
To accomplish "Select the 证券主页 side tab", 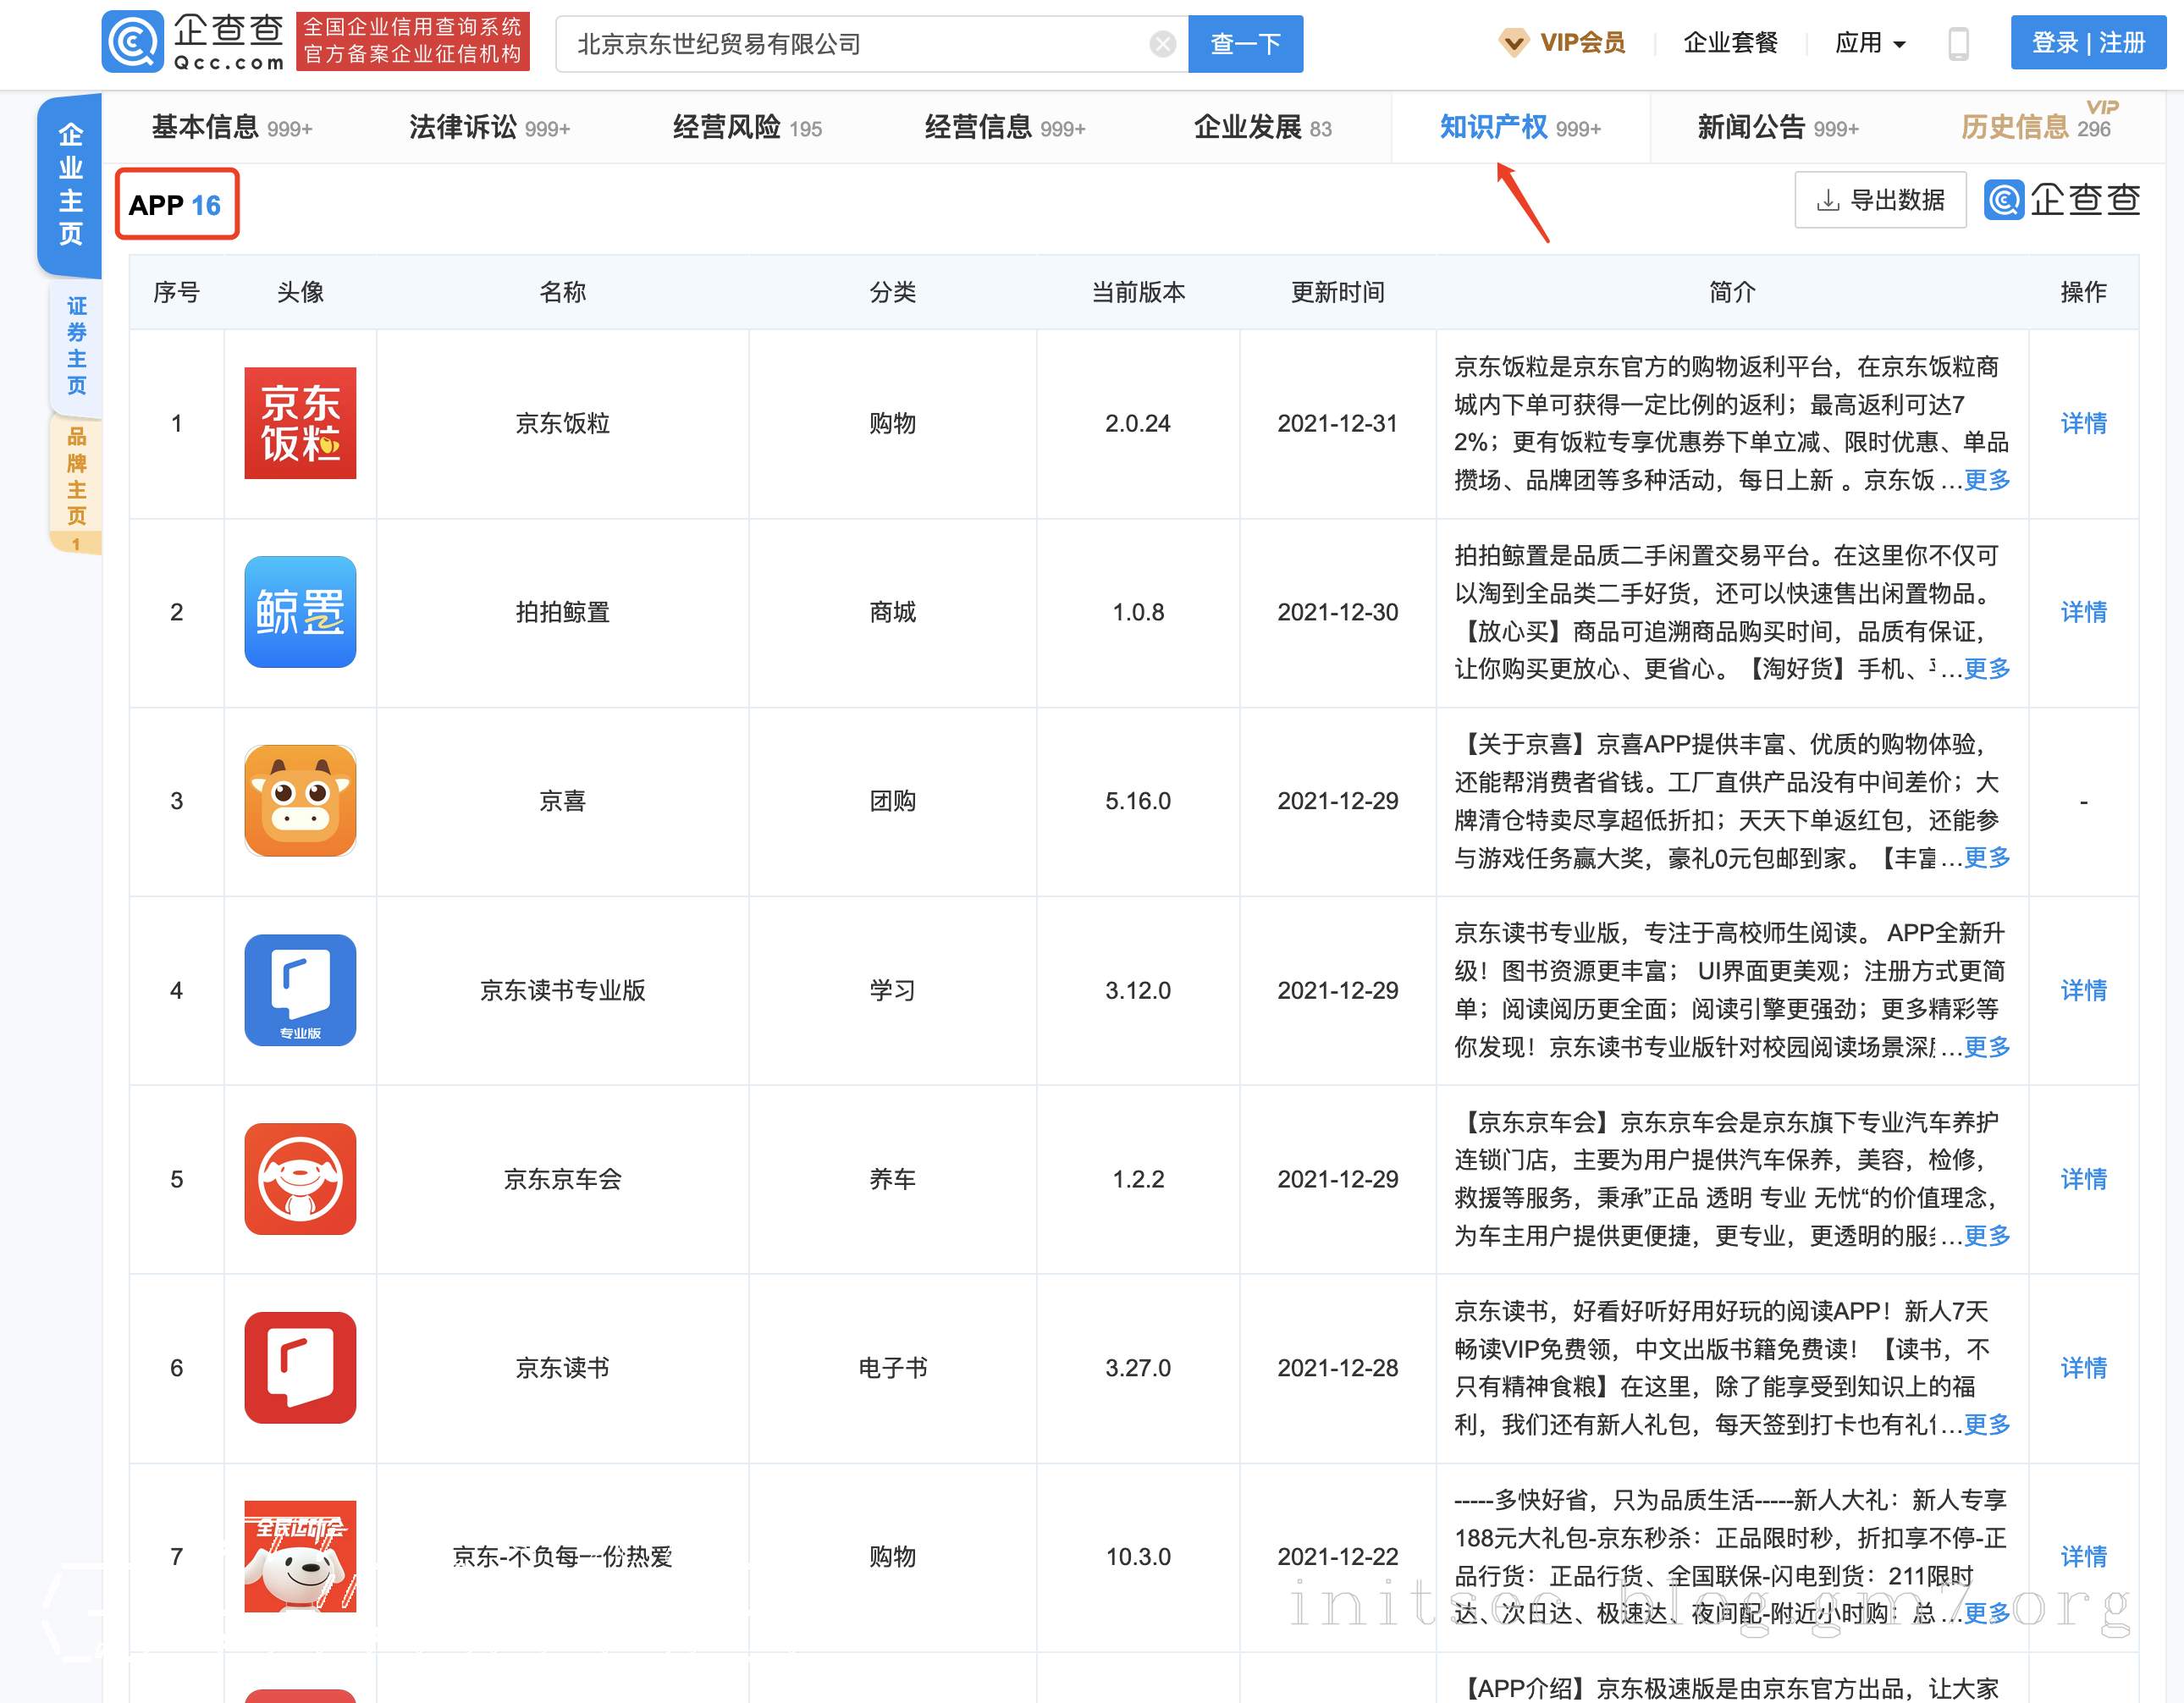I will (76, 345).
